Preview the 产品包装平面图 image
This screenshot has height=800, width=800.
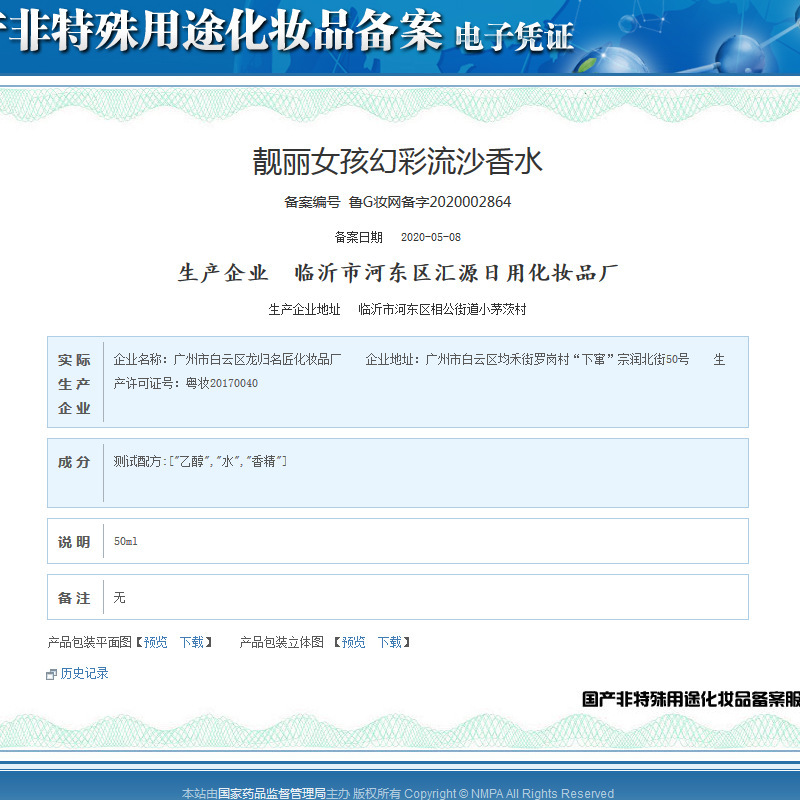click(155, 642)
